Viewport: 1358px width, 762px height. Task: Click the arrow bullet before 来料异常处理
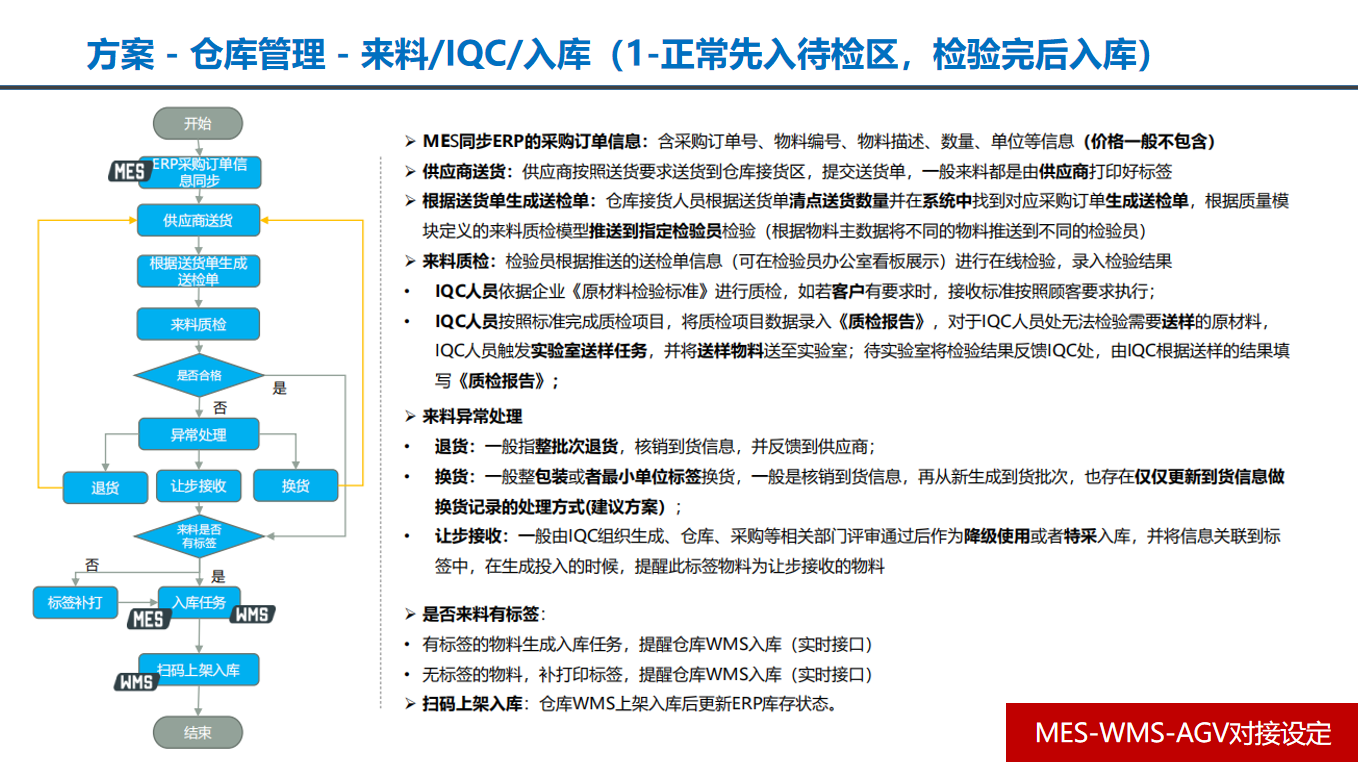[410, 417]
